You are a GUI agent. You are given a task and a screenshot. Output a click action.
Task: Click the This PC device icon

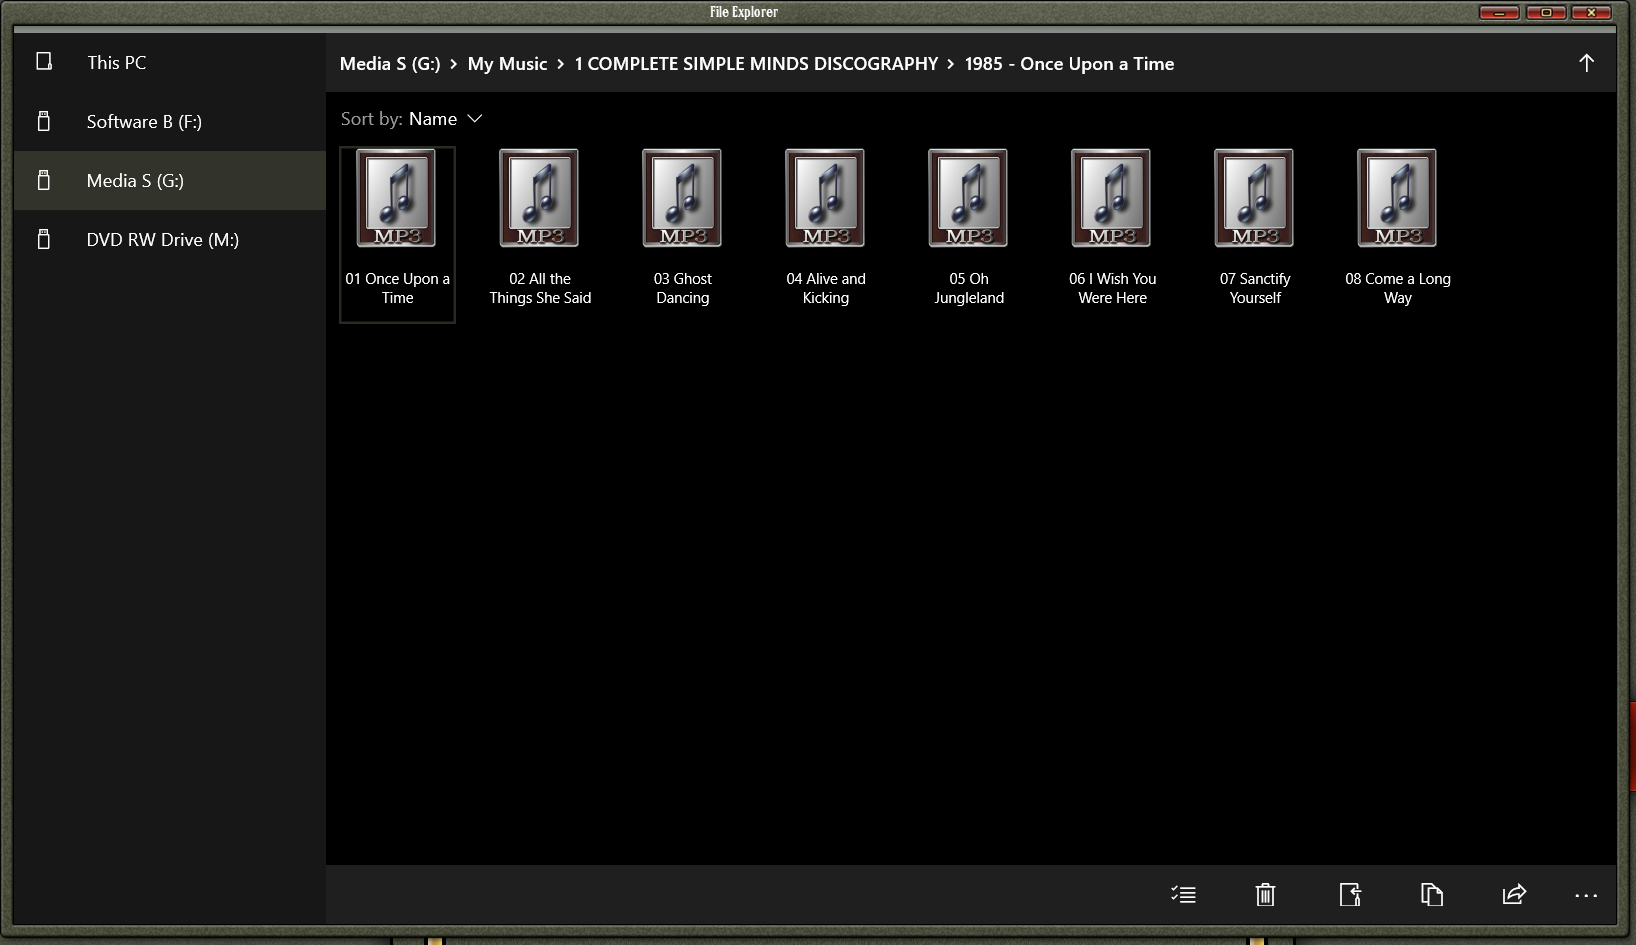(x=44, y=62)
